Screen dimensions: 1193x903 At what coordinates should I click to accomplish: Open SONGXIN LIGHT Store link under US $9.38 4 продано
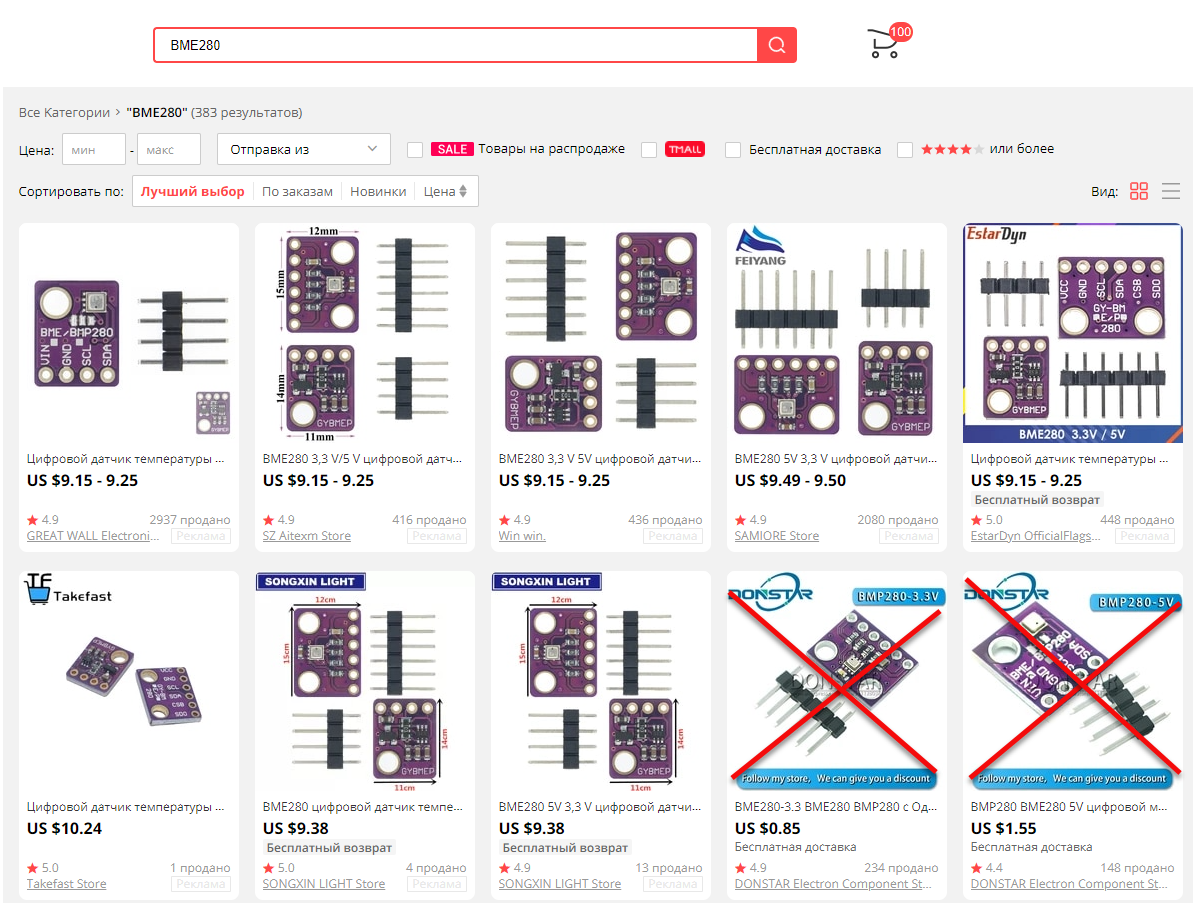(x=323, y=883)
